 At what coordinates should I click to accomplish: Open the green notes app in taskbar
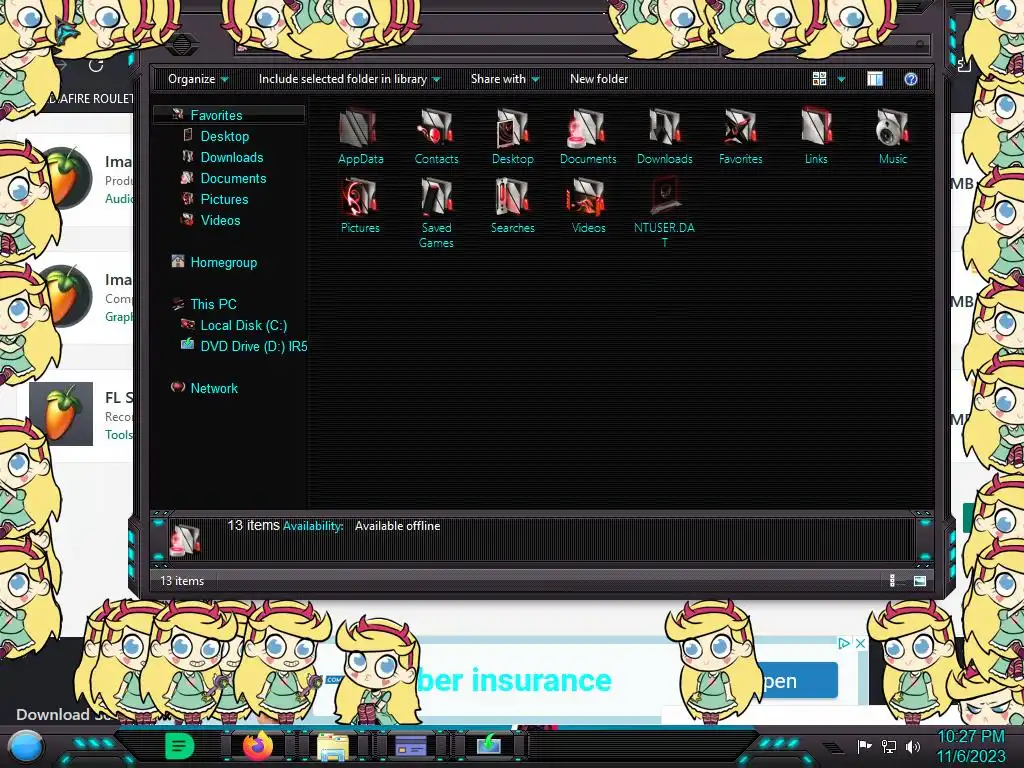180,746
